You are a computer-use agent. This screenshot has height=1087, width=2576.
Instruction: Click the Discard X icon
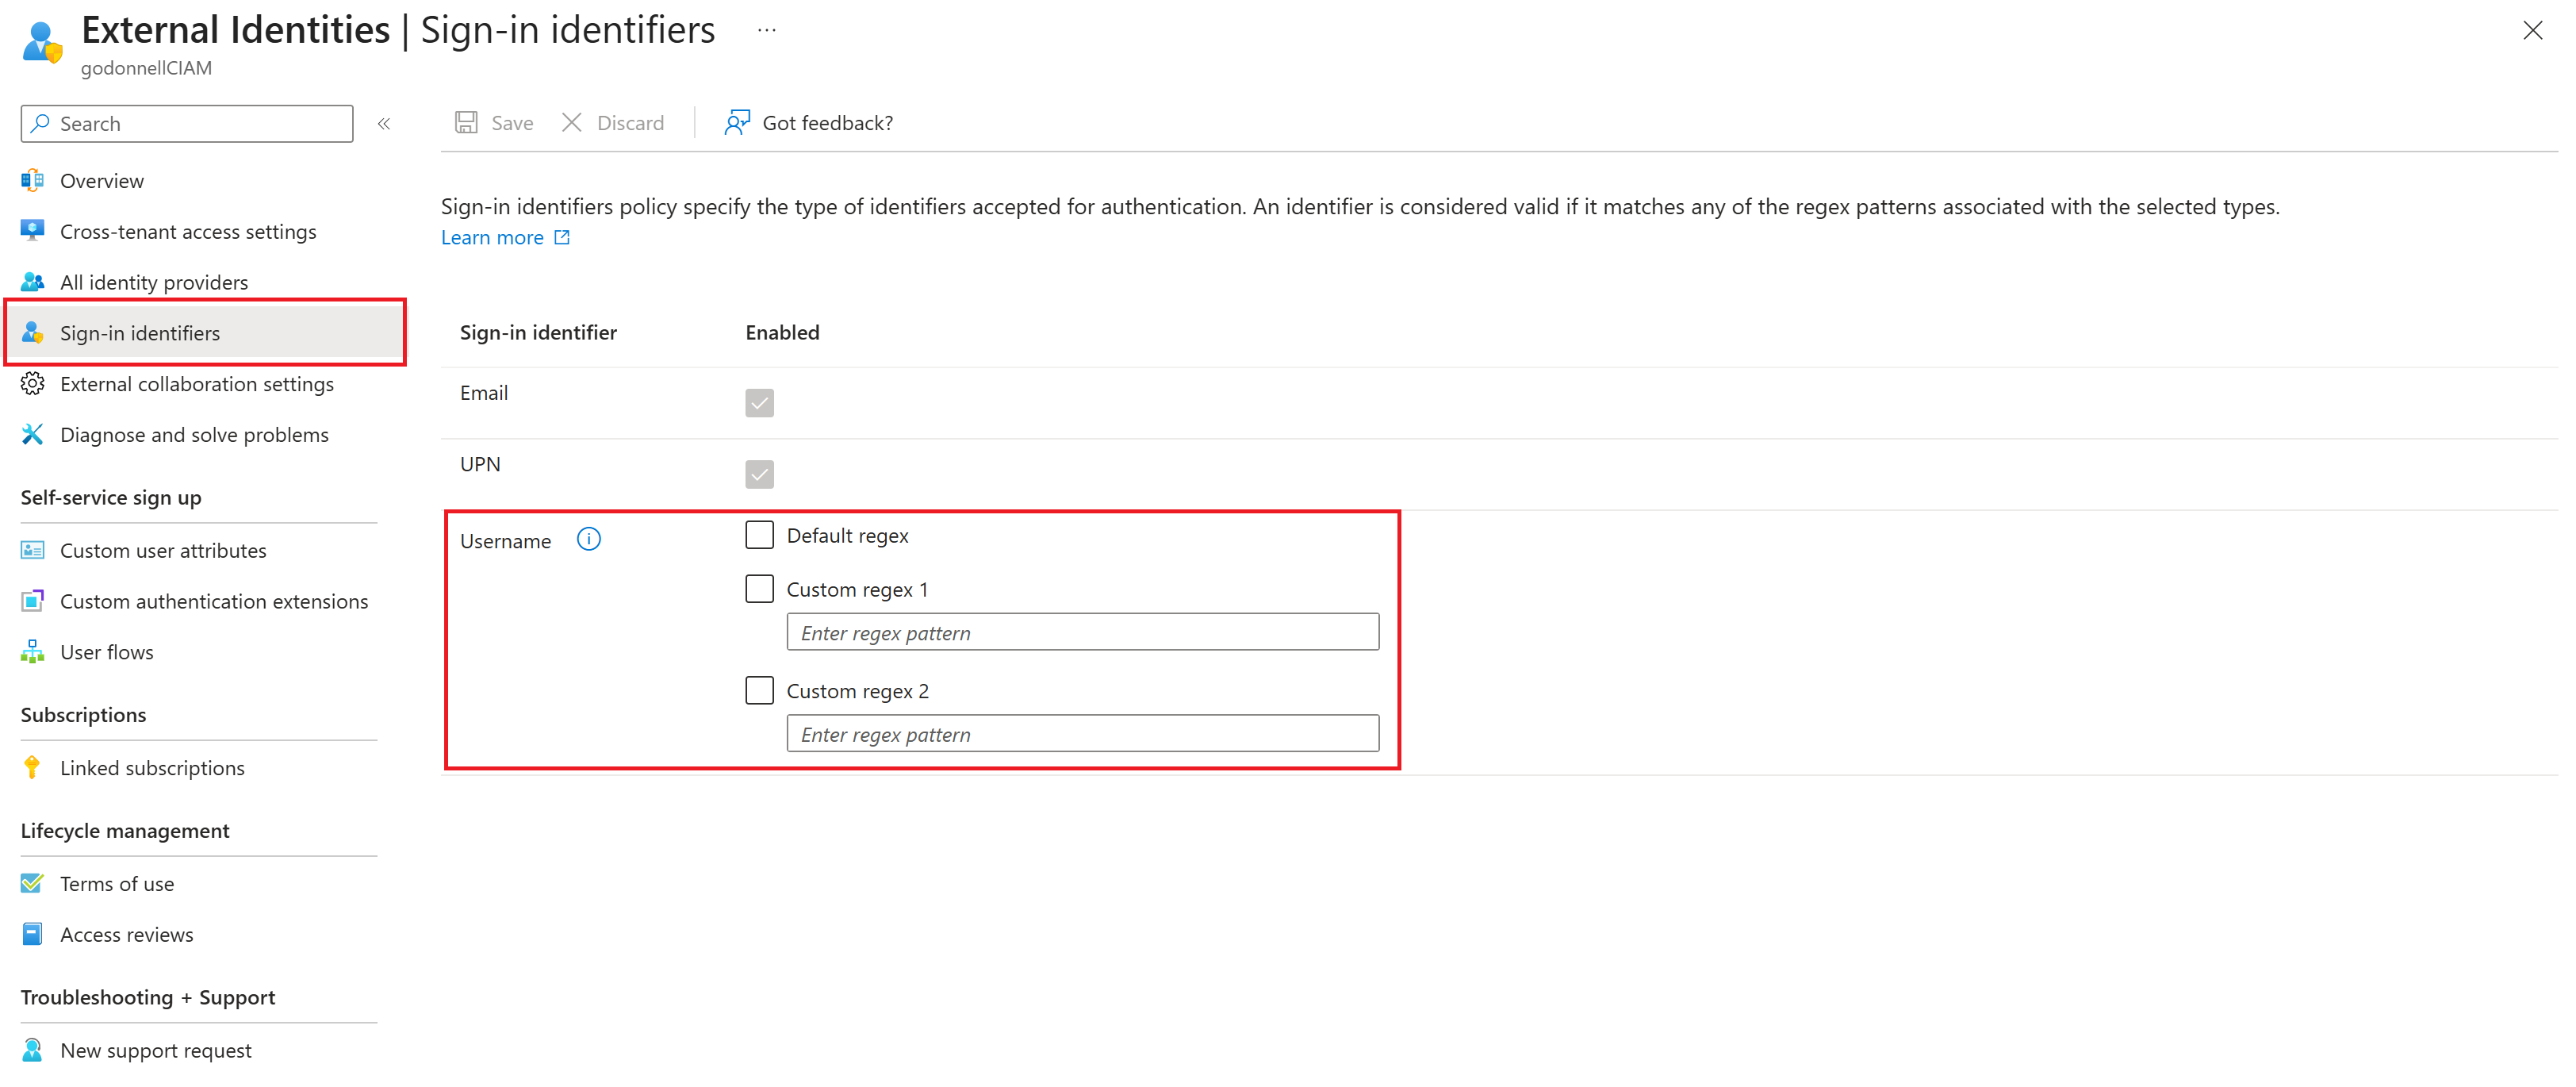[572, 123]
